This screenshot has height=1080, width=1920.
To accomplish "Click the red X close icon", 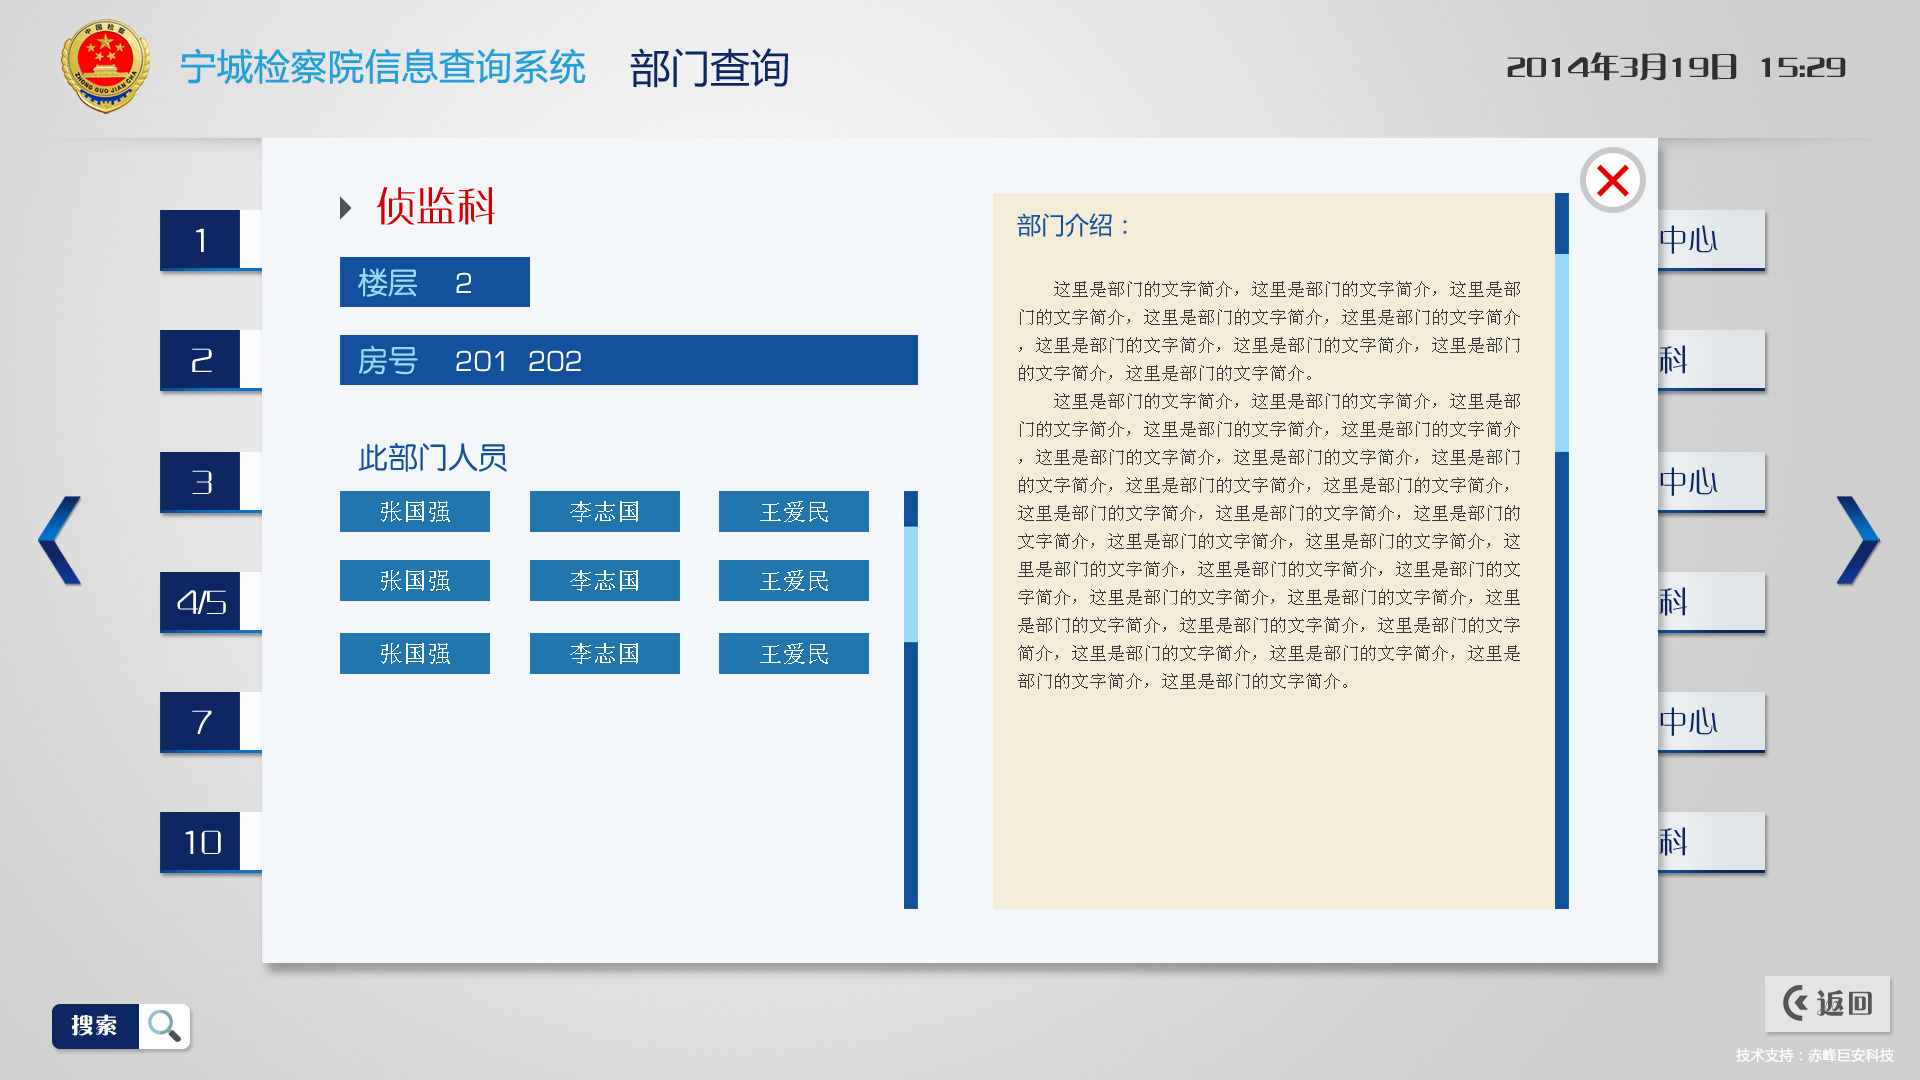I will 1612,181.
